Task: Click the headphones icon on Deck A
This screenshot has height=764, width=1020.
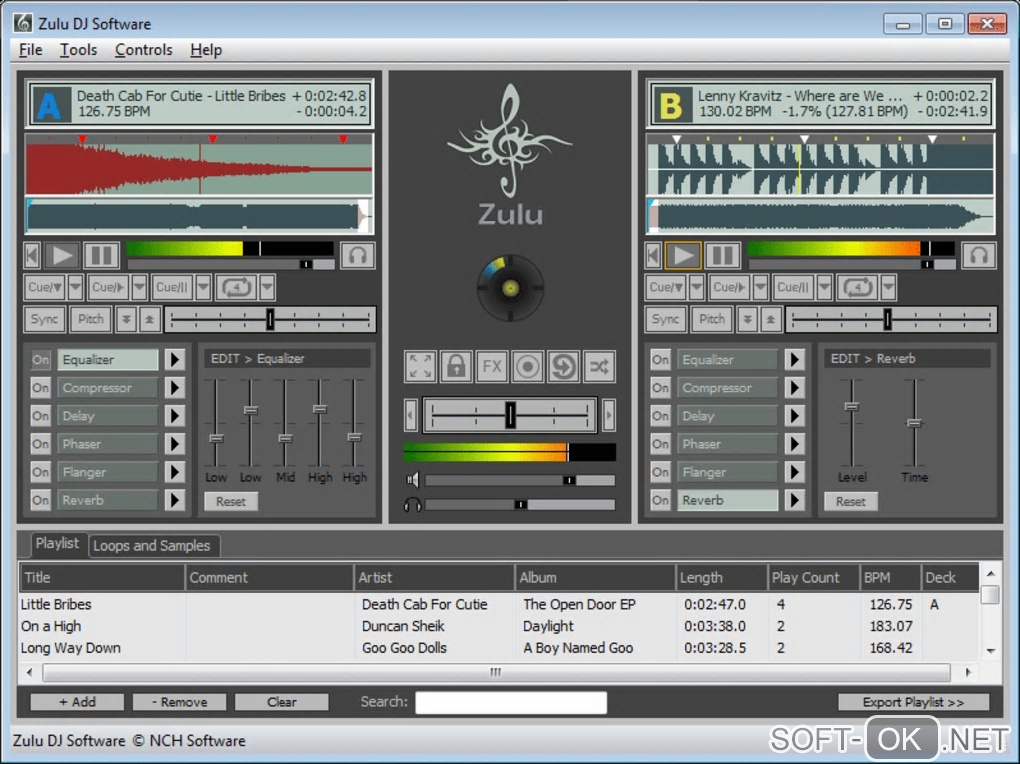Action: click(357, 255)
